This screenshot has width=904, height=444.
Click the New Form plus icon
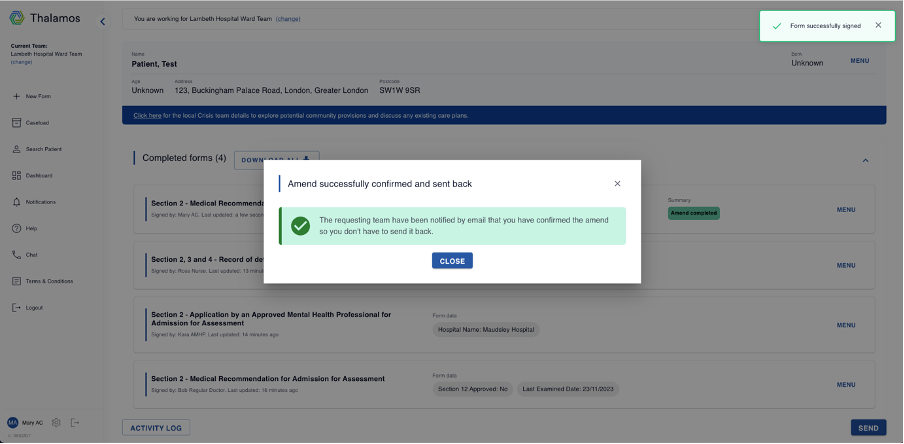coord(16,96)
